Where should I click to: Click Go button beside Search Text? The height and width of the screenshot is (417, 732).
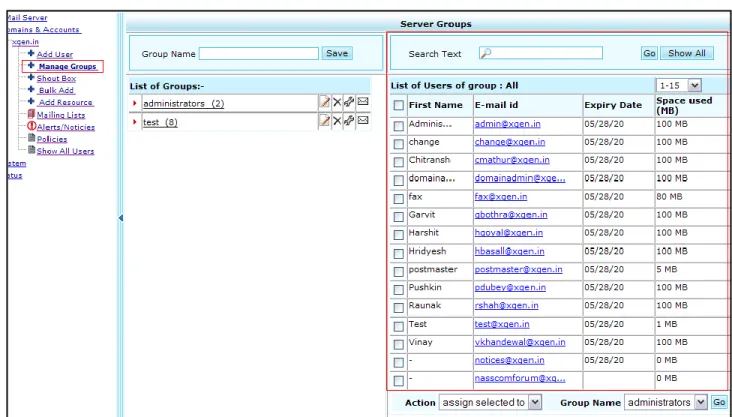coord(649,53)
